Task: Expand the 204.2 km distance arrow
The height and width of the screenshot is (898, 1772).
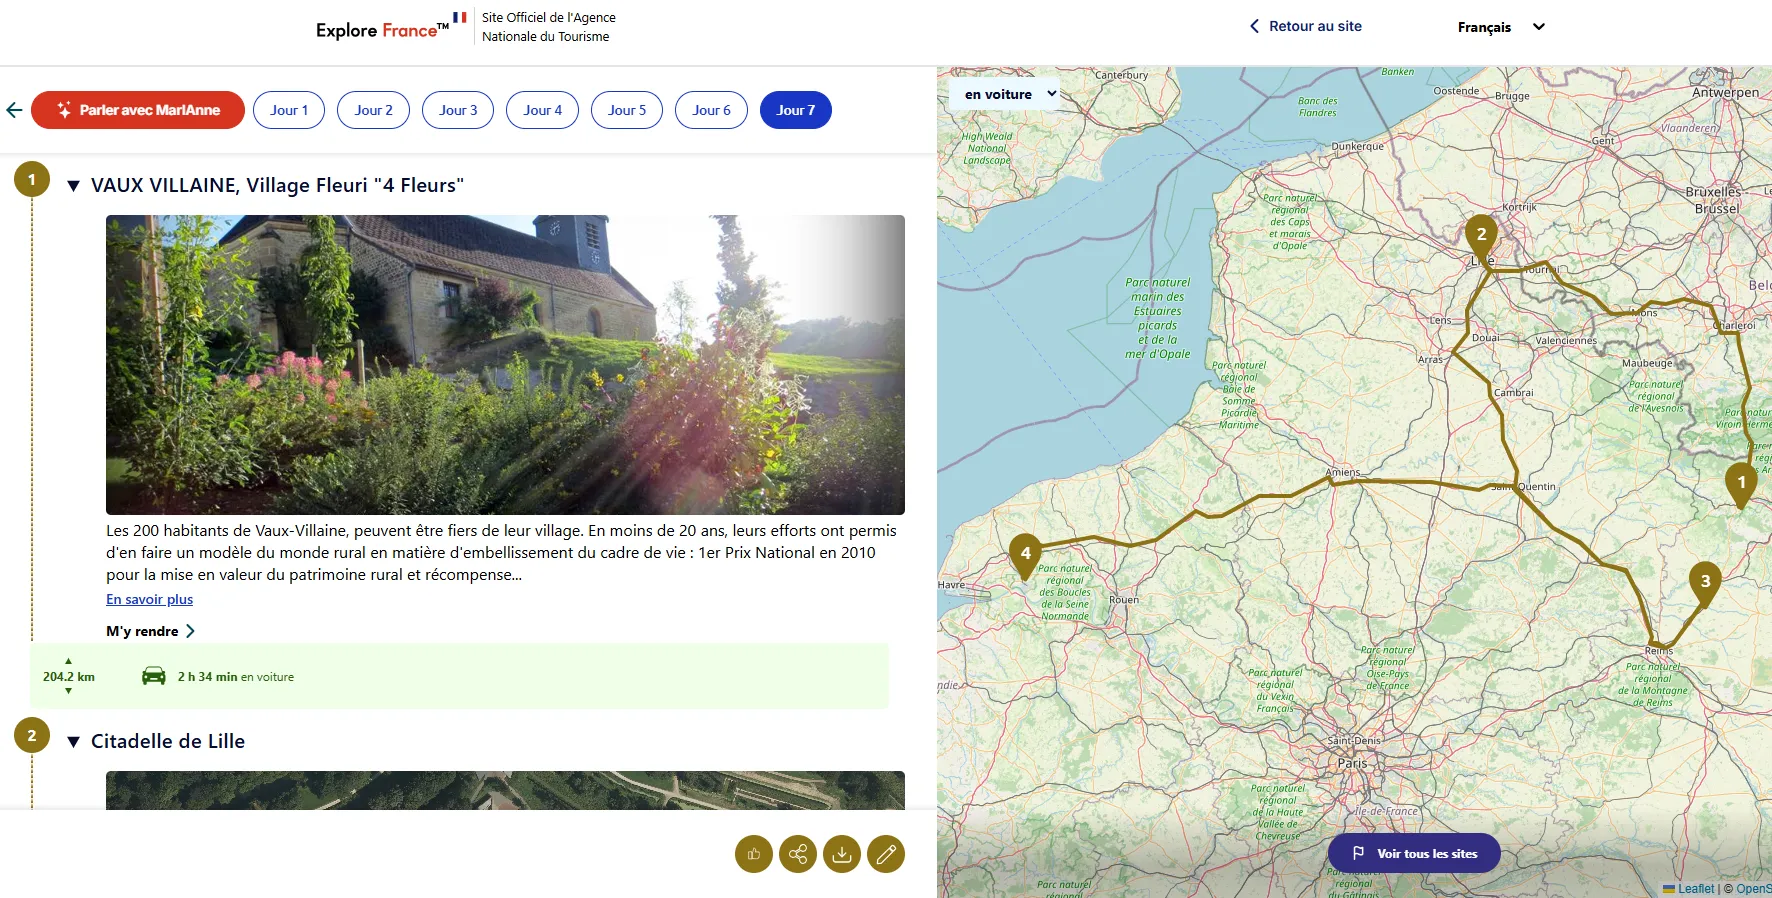Action: click(x=68, y=691)
